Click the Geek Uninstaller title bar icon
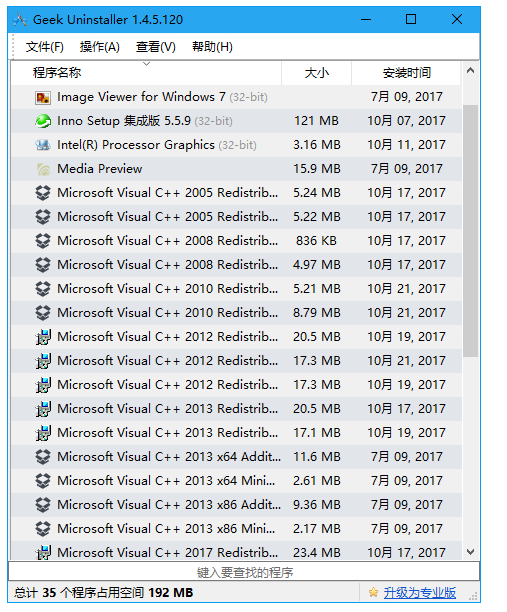 [x=20, y=20]
